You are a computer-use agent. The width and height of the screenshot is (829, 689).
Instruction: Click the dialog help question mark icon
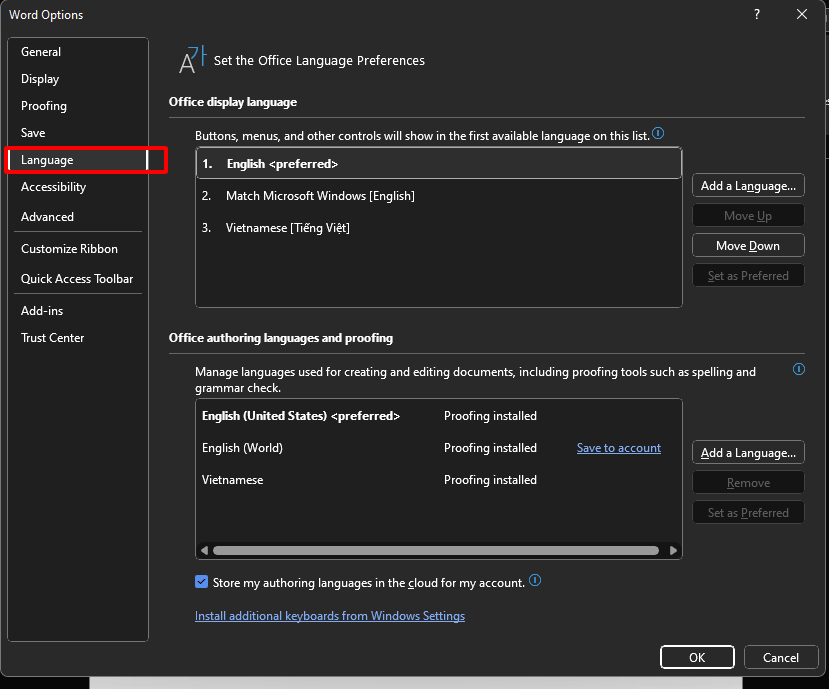tap(756, 14)
